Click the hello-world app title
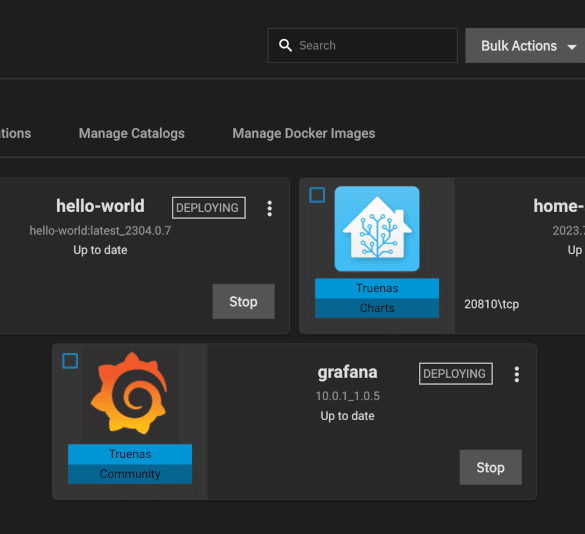 point(100,206)
